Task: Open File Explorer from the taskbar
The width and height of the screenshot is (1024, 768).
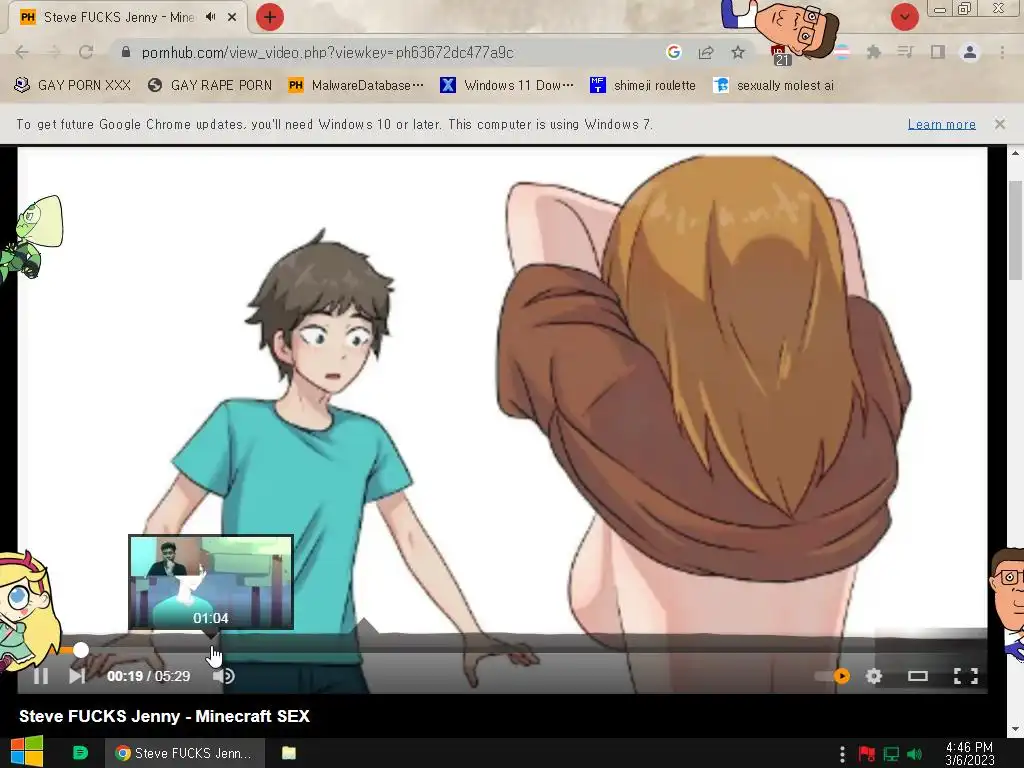Action: coord(289,753)
